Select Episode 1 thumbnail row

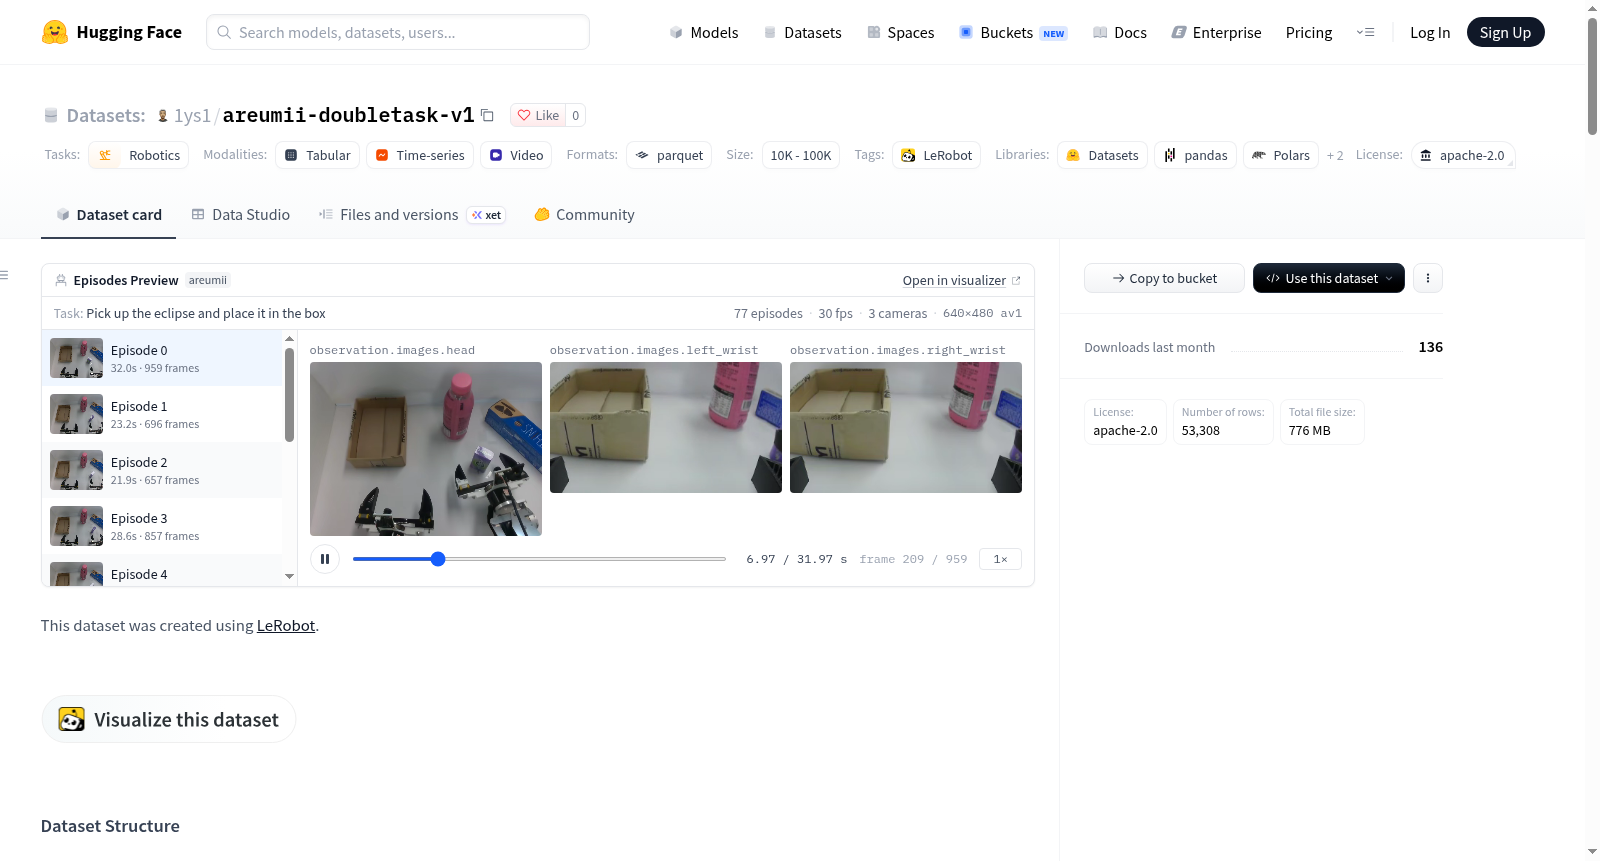[163, 414]
